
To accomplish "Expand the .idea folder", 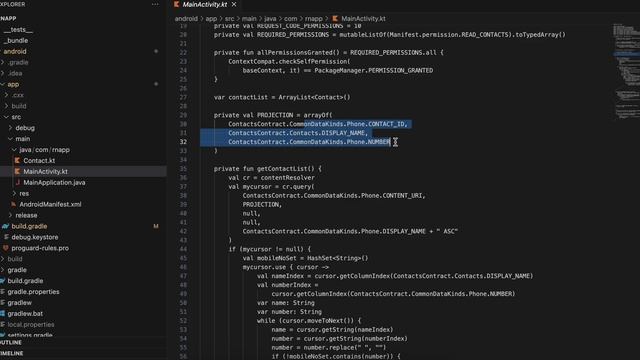I will 3,73.
